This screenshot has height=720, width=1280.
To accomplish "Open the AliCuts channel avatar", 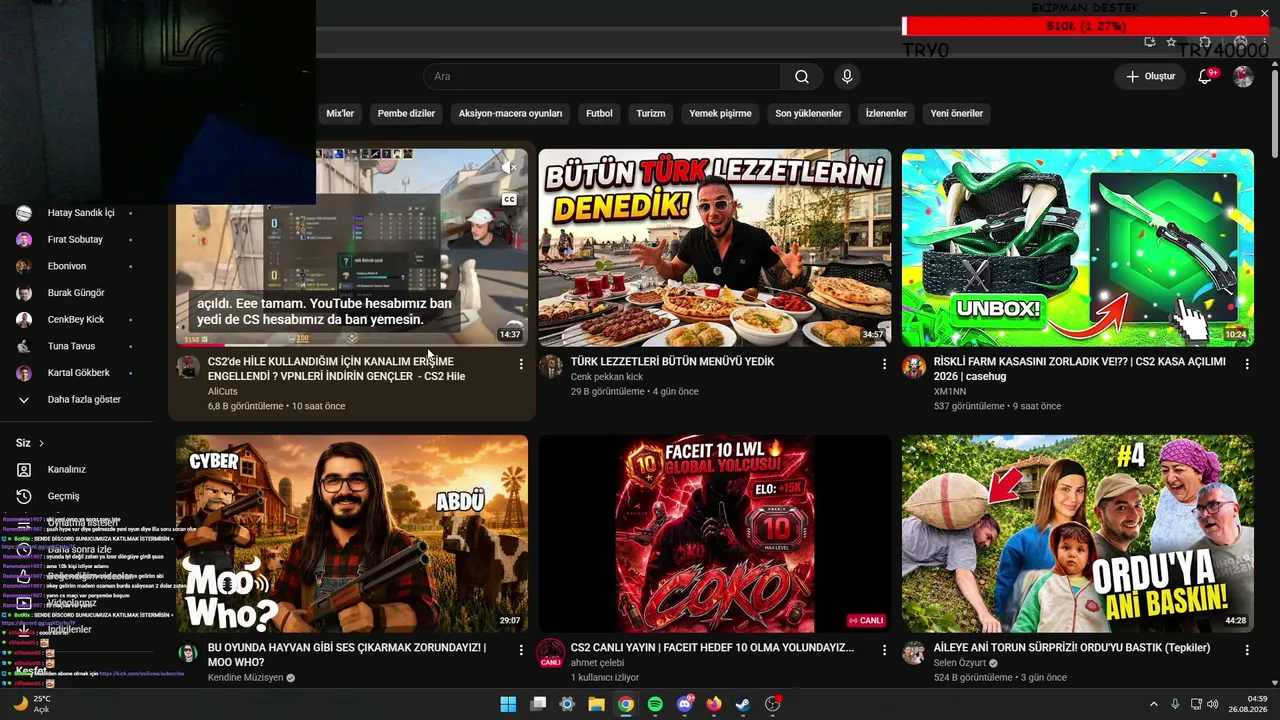I will tap(188, 366).
